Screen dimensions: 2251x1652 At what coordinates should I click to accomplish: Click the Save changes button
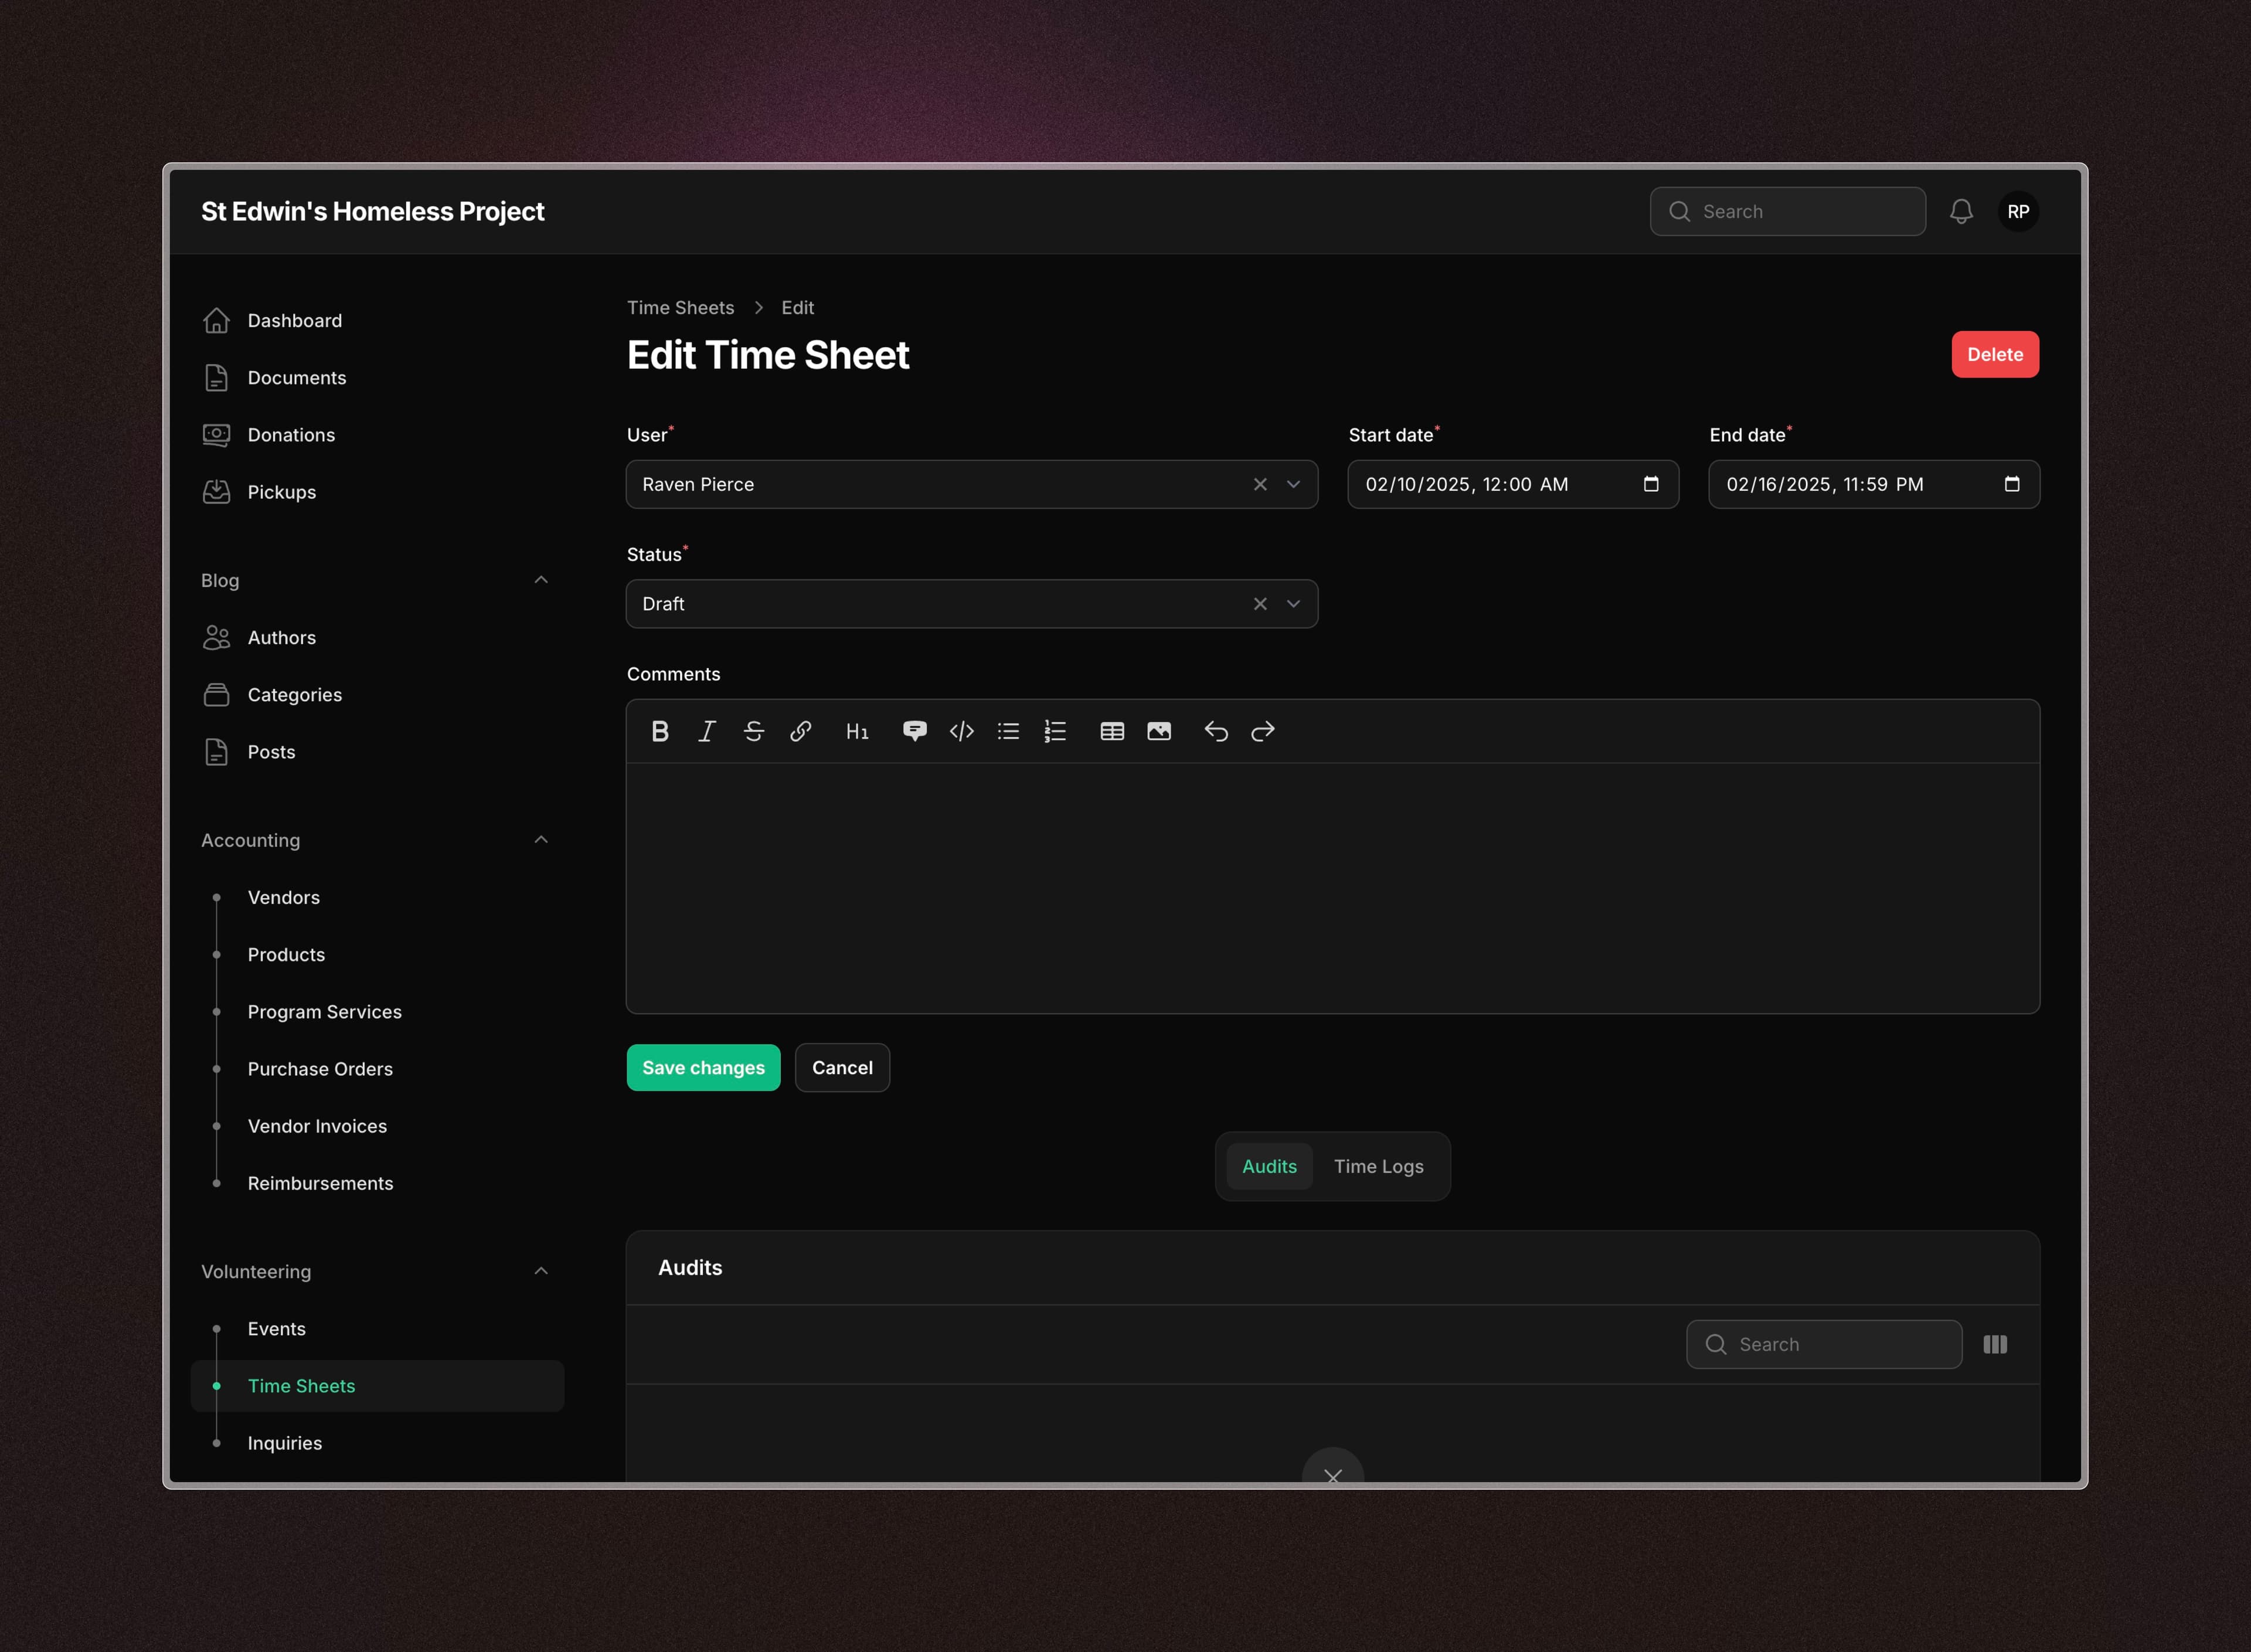pos(703,1067)
